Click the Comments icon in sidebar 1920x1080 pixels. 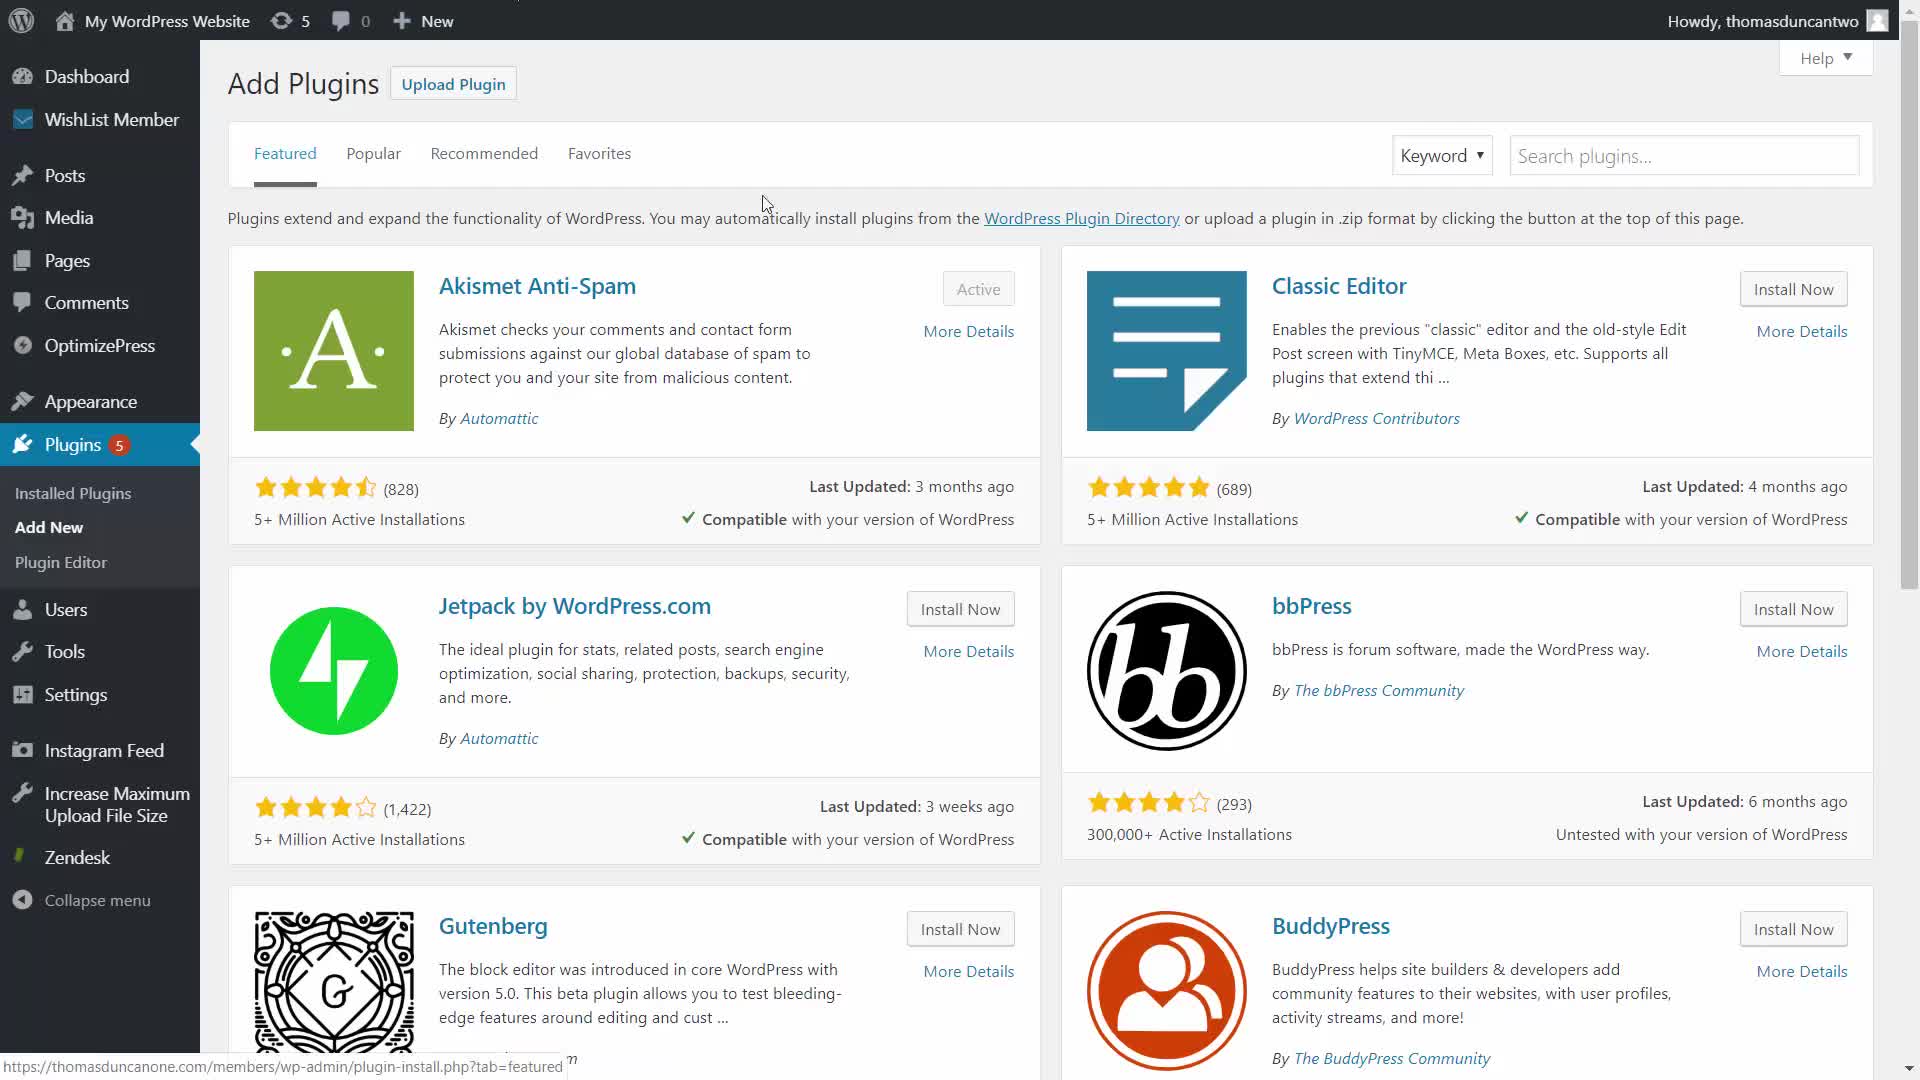(x=23, y=303)
